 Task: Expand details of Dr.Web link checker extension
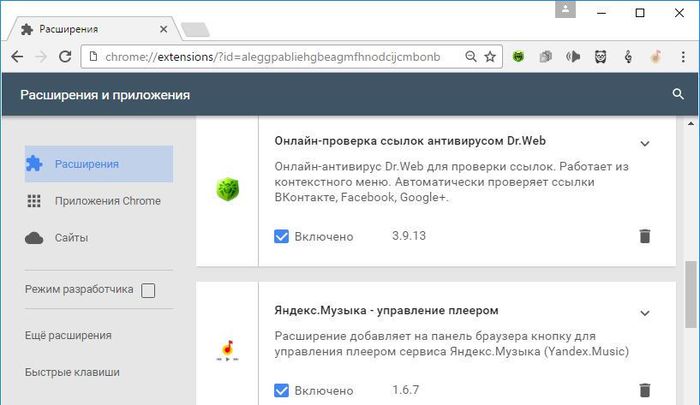[x=645, y=143]
